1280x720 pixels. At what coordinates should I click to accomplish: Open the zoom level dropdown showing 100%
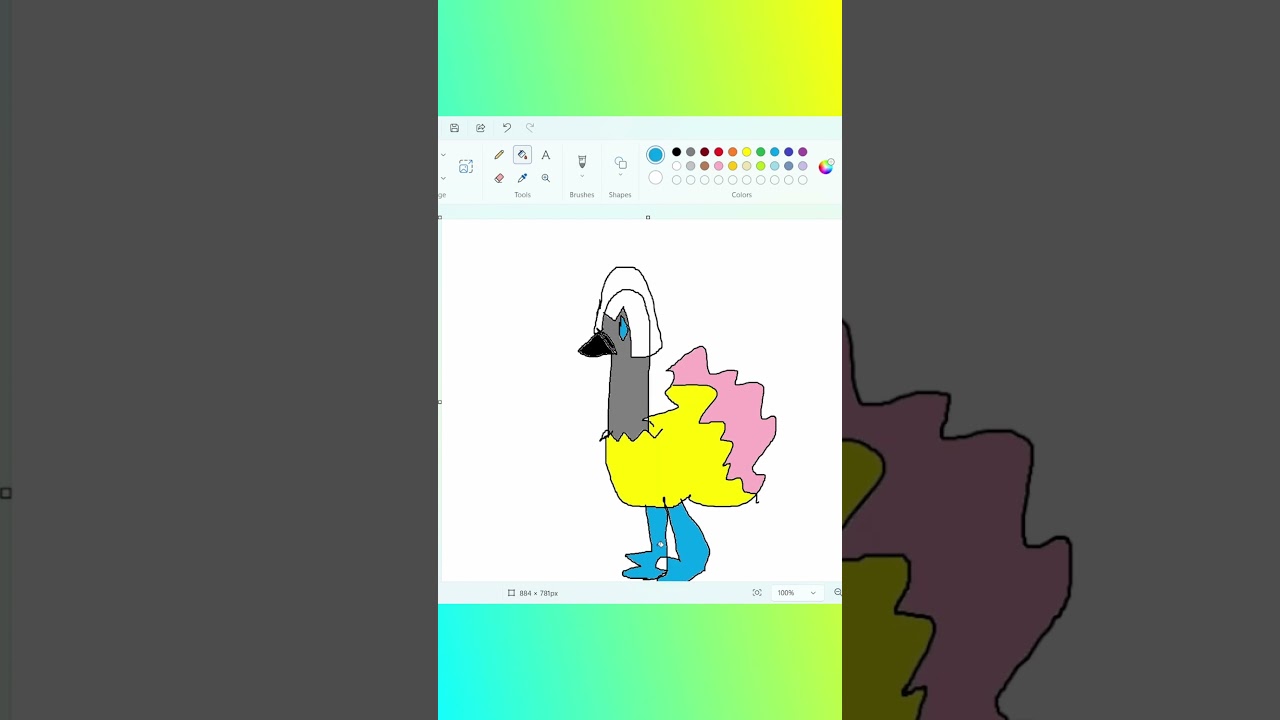tap(796, 593)
